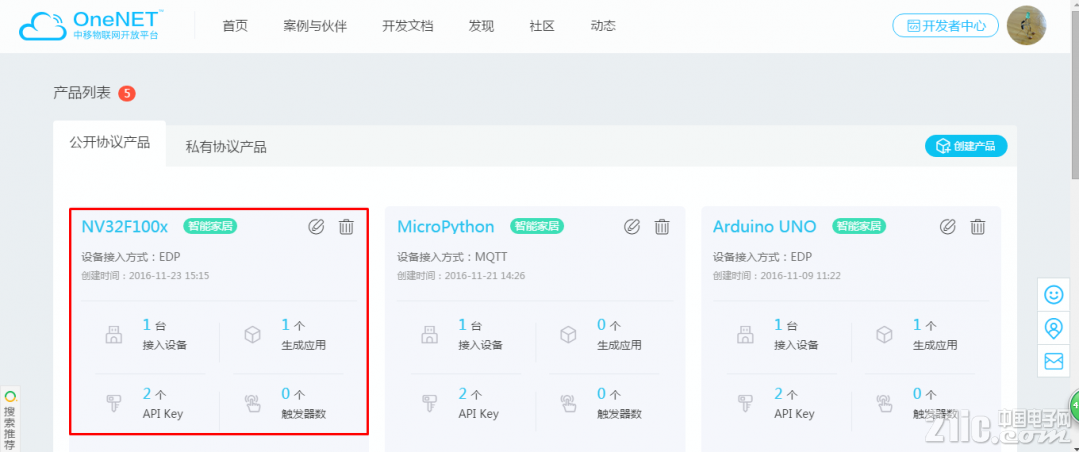Click the trigger hand icon in MicroPython card
This screenshot has height=452, width=1079.
568,404
